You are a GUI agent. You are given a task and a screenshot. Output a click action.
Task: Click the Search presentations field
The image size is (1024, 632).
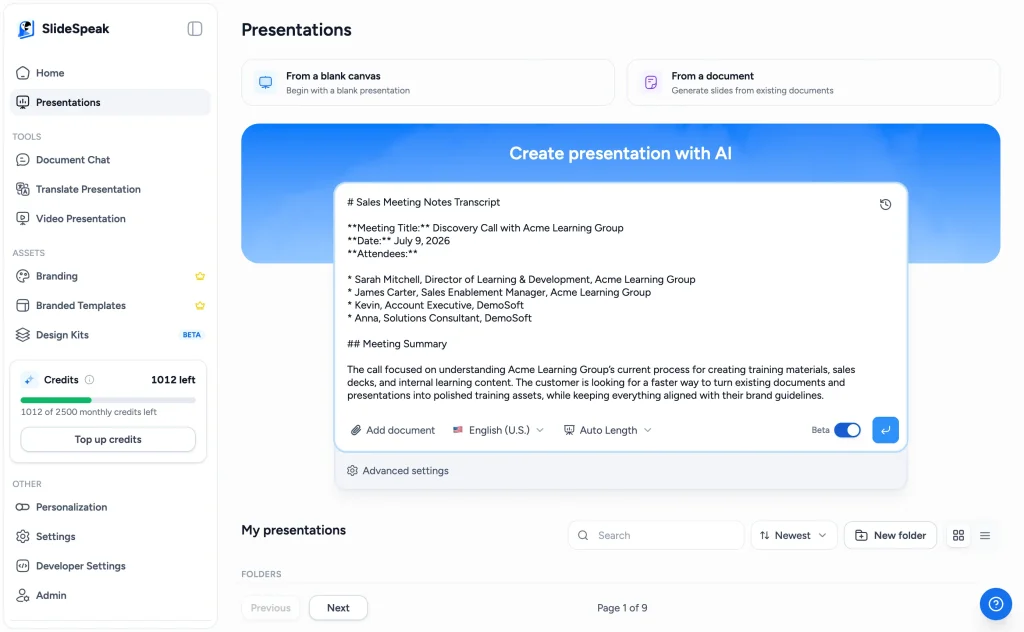656,535
